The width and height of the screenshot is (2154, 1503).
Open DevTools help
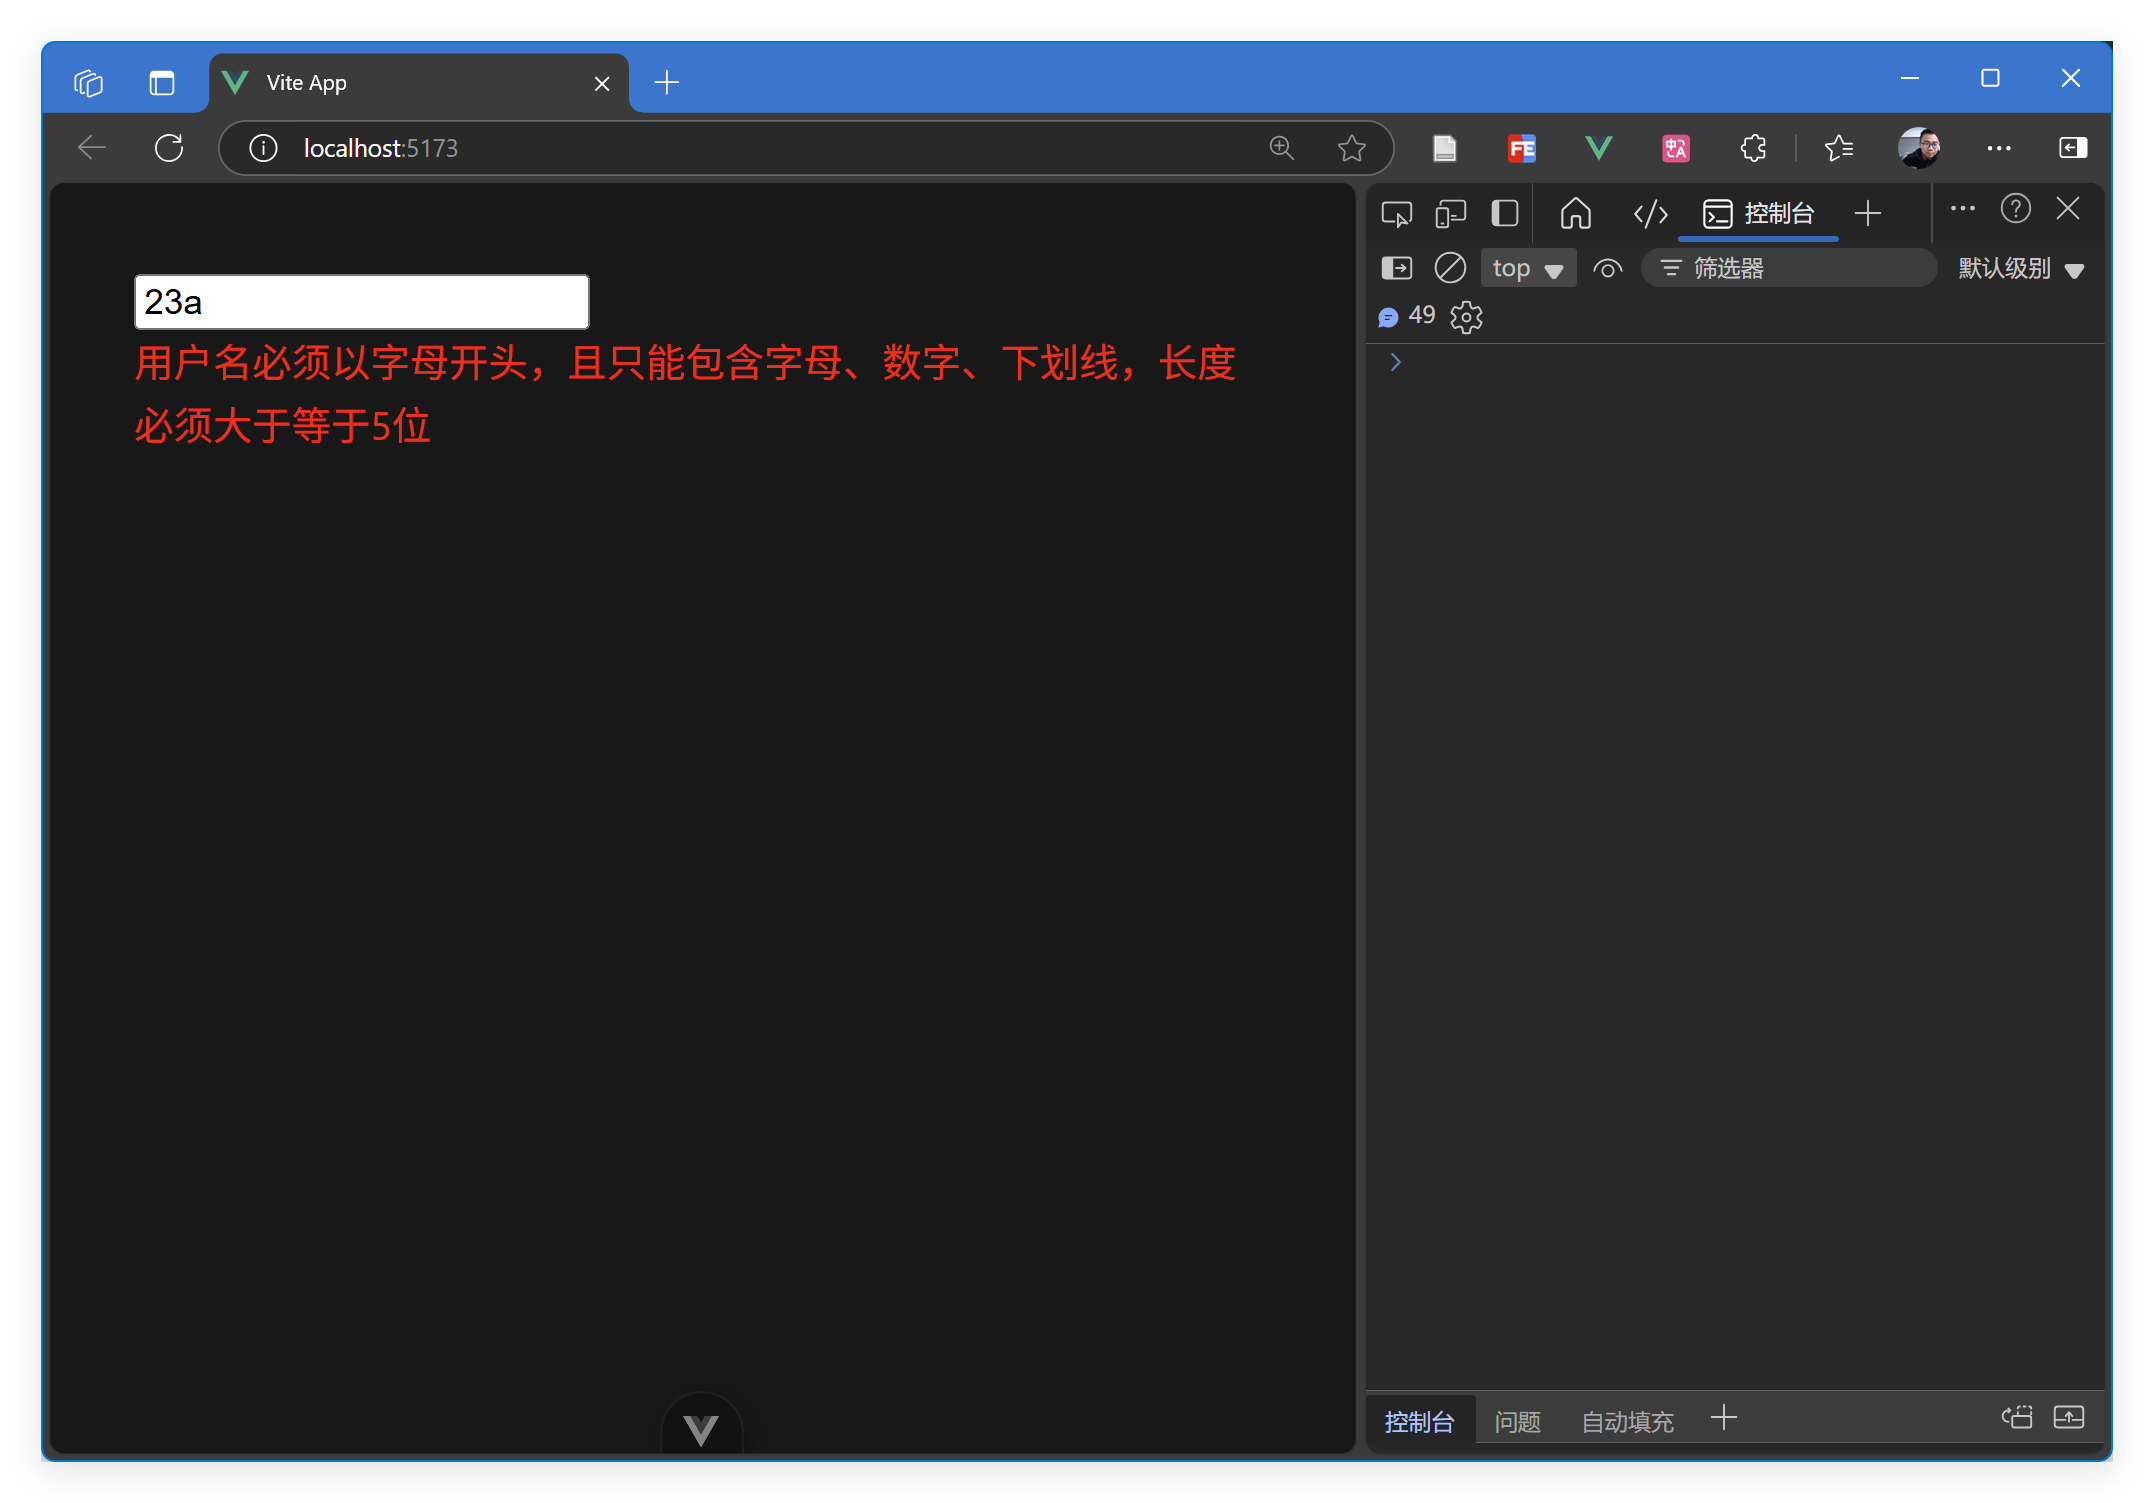click(x=2015, y=209)
